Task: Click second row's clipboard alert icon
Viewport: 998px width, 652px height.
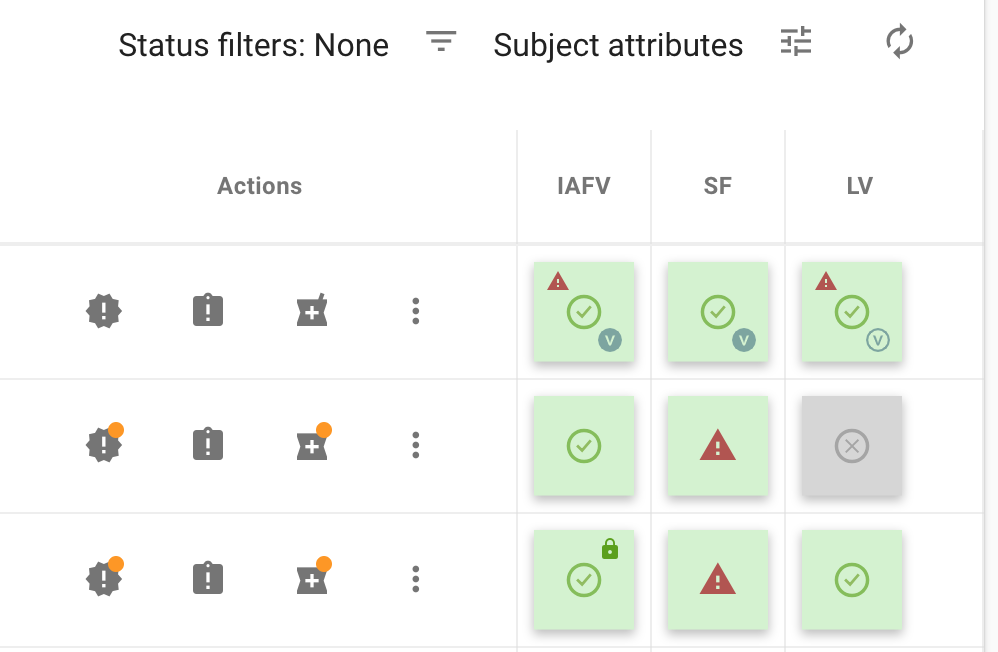Action: click(x=208, y=445)
